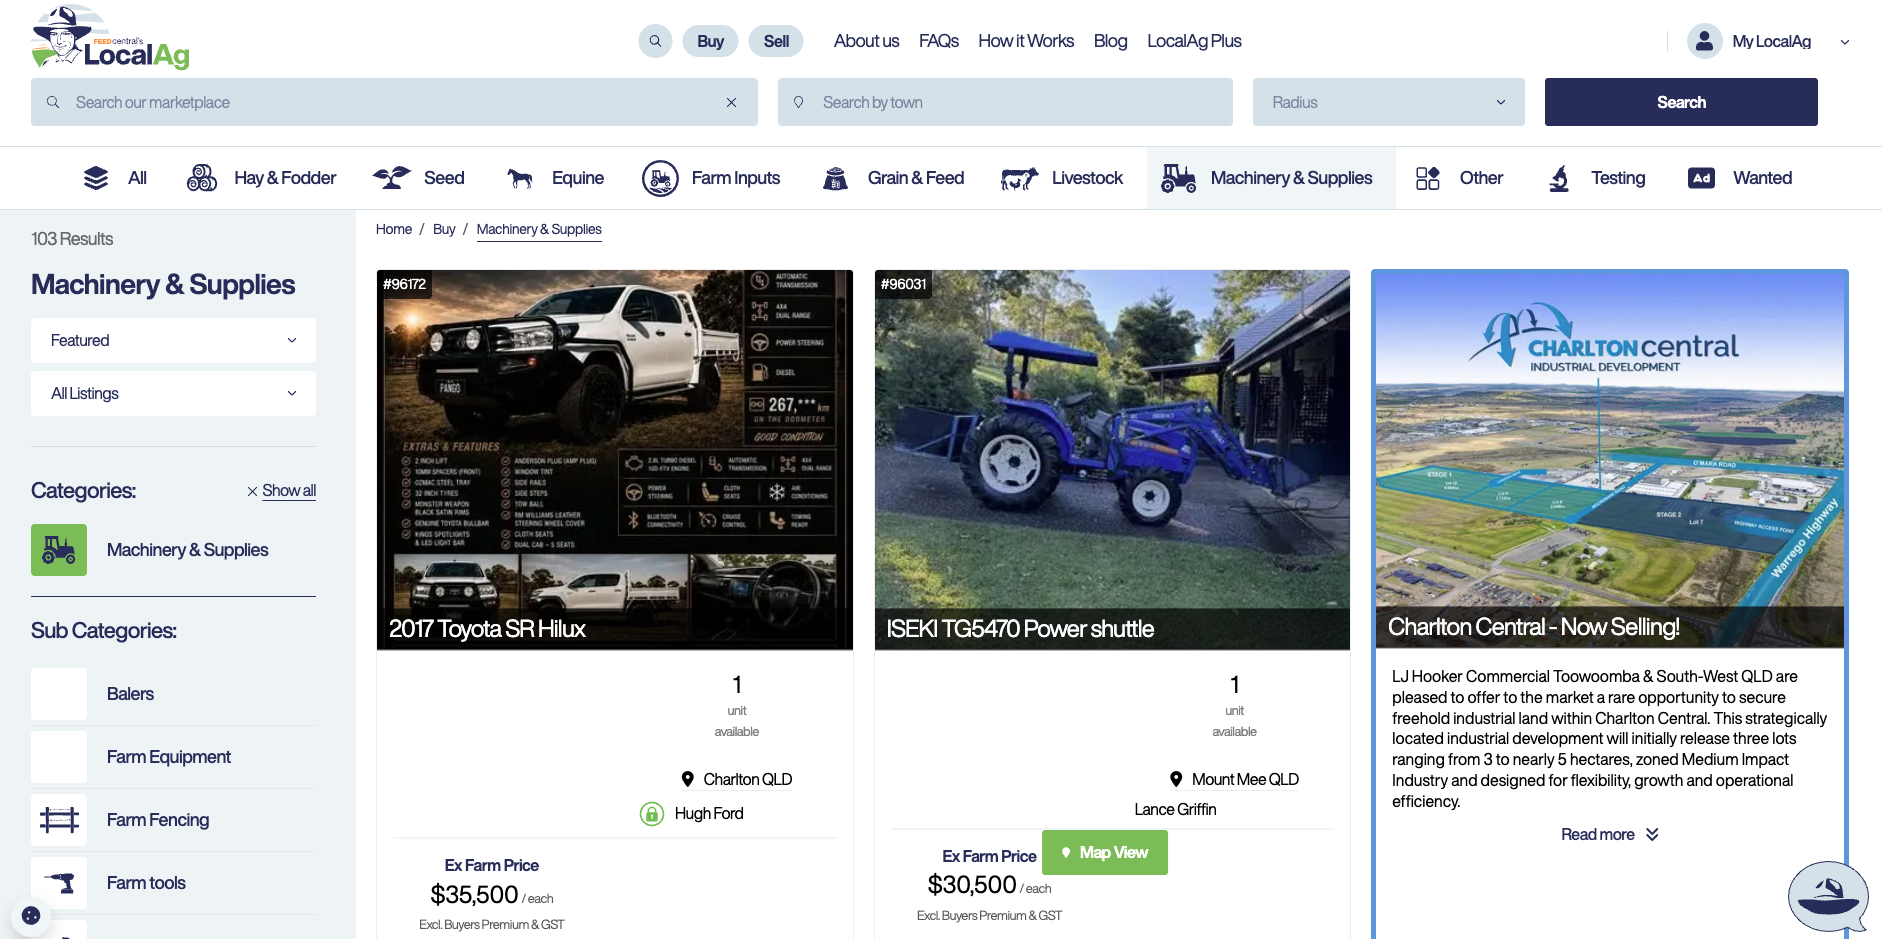This screenshot has width=1882, height=939.
Task: Focus the Search by town field
Action: pyautogui.click(x=1005, y=102)
